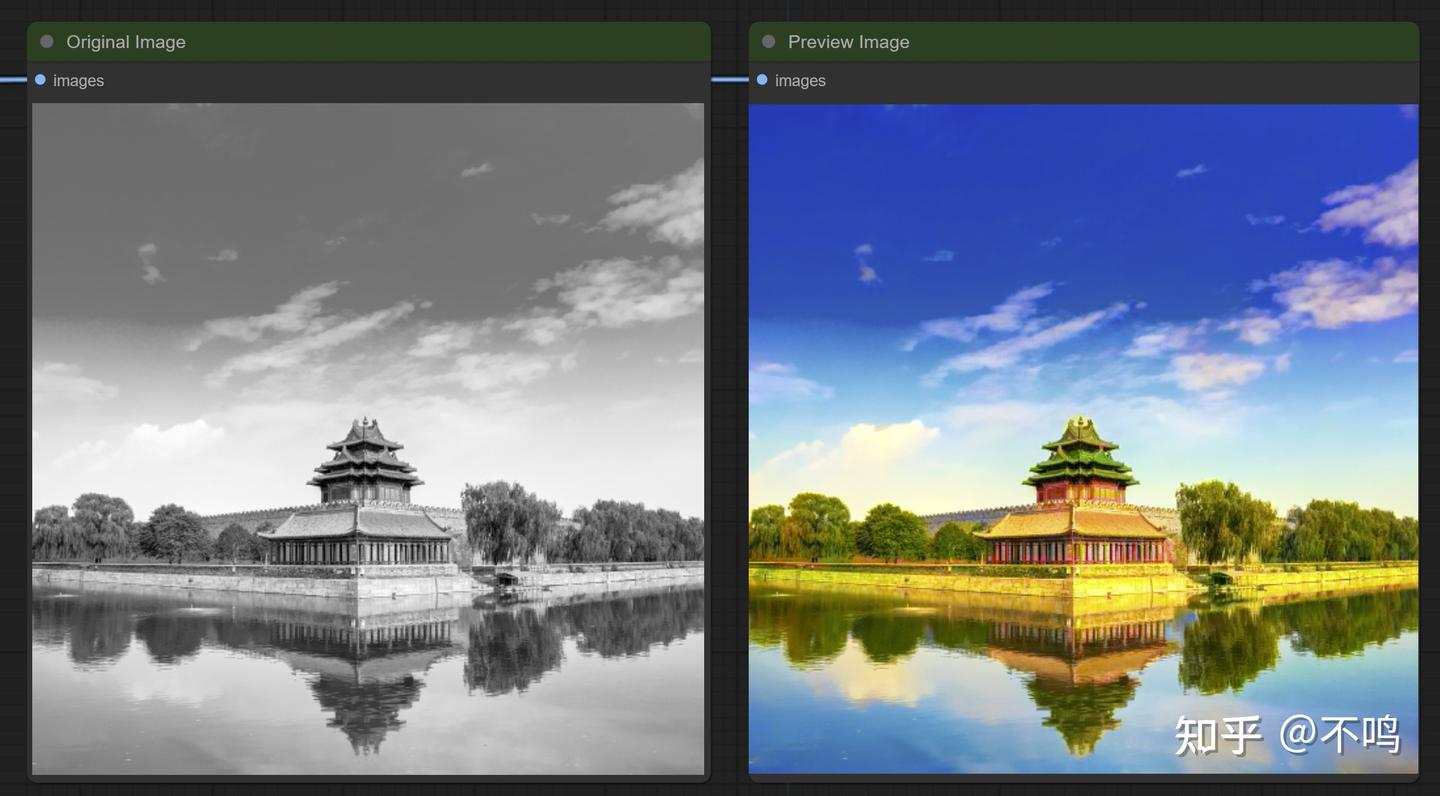Click the images input socket on Original Image
Screen dimensions: 1440x796
tap(40, 80)
